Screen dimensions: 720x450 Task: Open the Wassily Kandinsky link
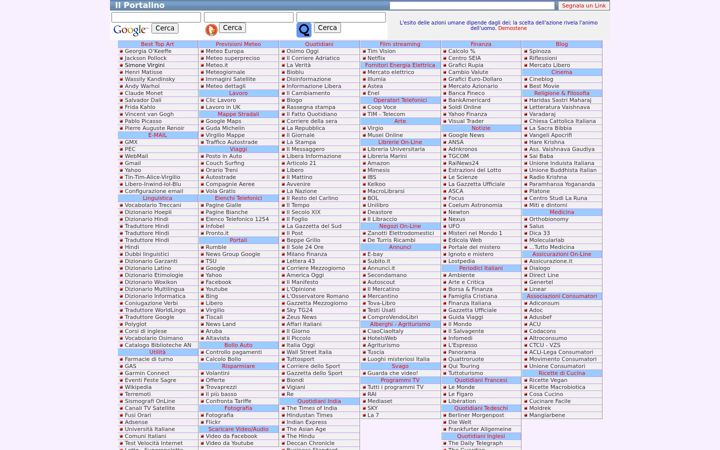(x=150, y=79)
